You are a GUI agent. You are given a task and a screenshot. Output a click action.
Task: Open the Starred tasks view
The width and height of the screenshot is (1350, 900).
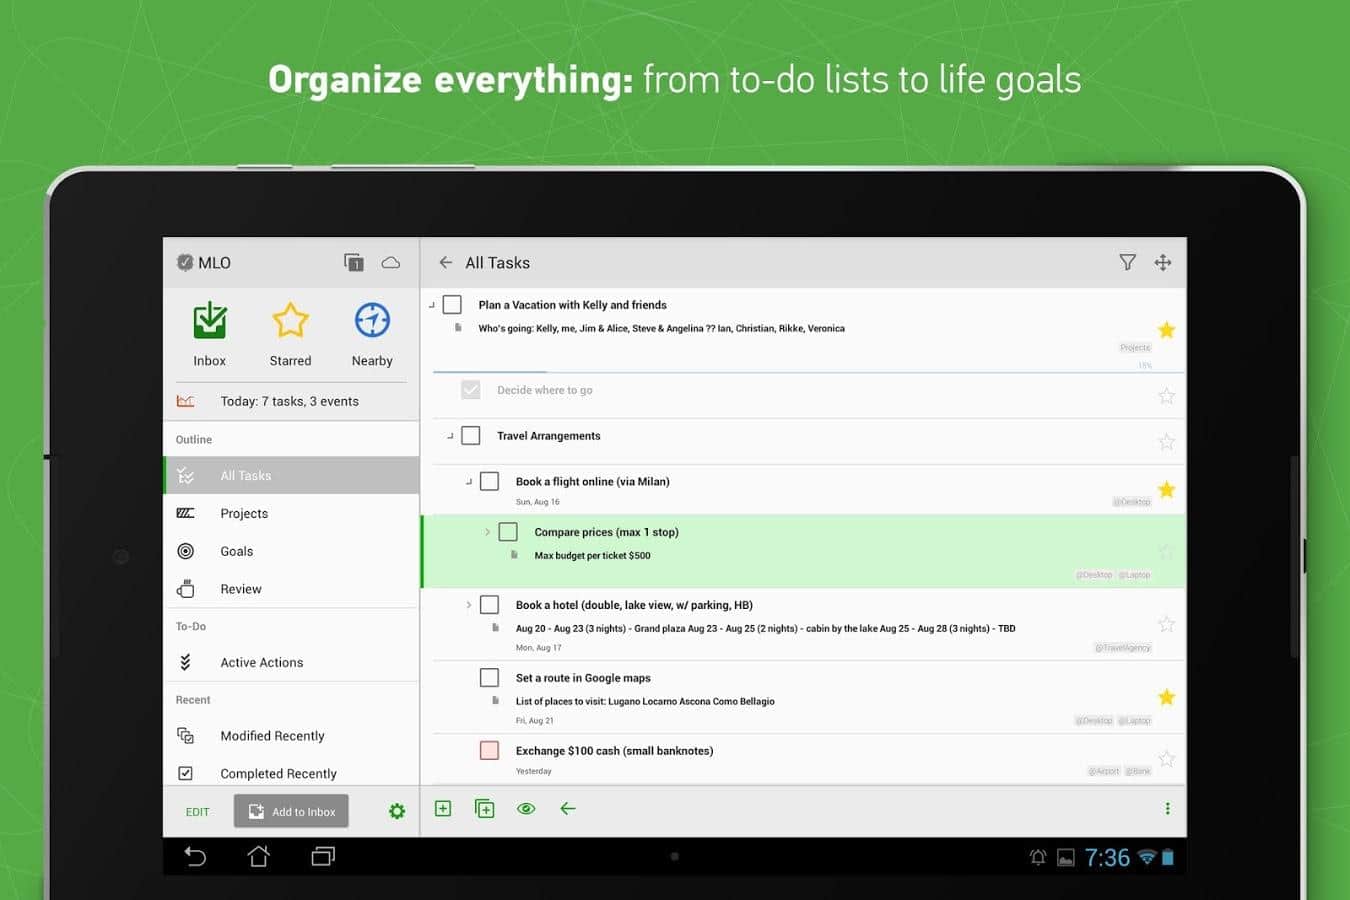coord(290,333)
